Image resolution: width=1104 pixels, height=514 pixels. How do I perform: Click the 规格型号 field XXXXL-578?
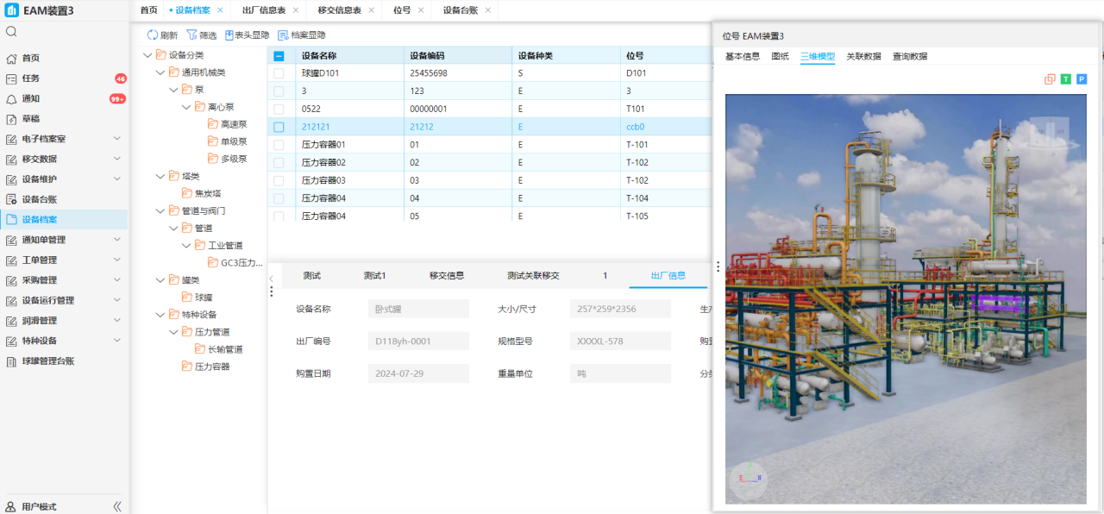coord(620,341)
